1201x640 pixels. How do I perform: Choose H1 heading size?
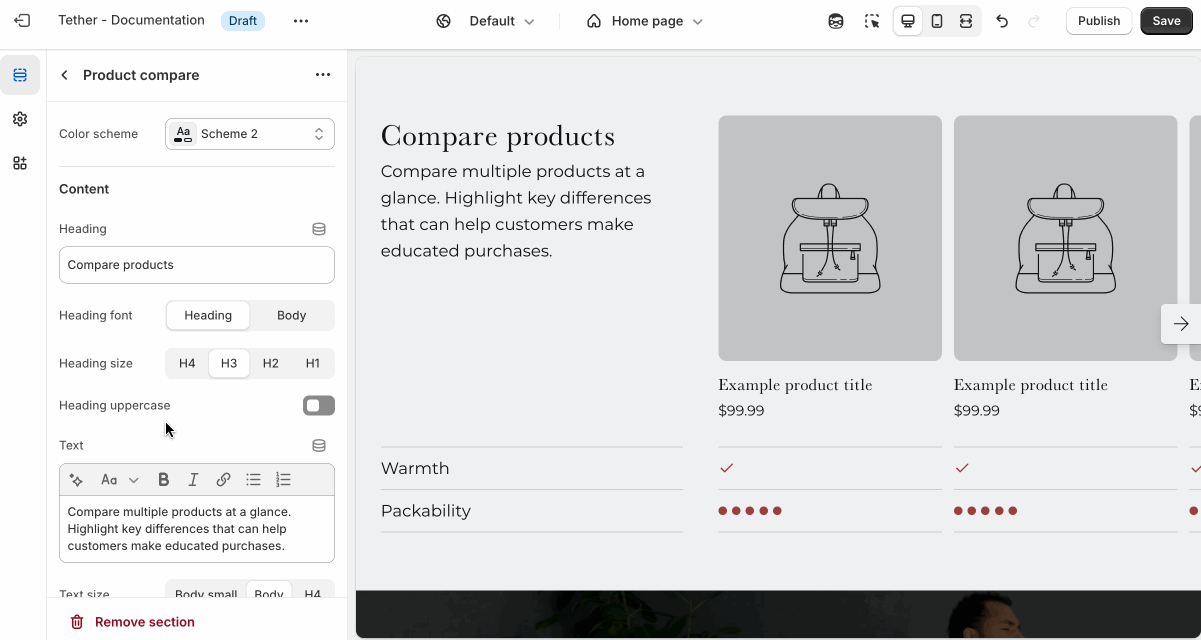313,363
